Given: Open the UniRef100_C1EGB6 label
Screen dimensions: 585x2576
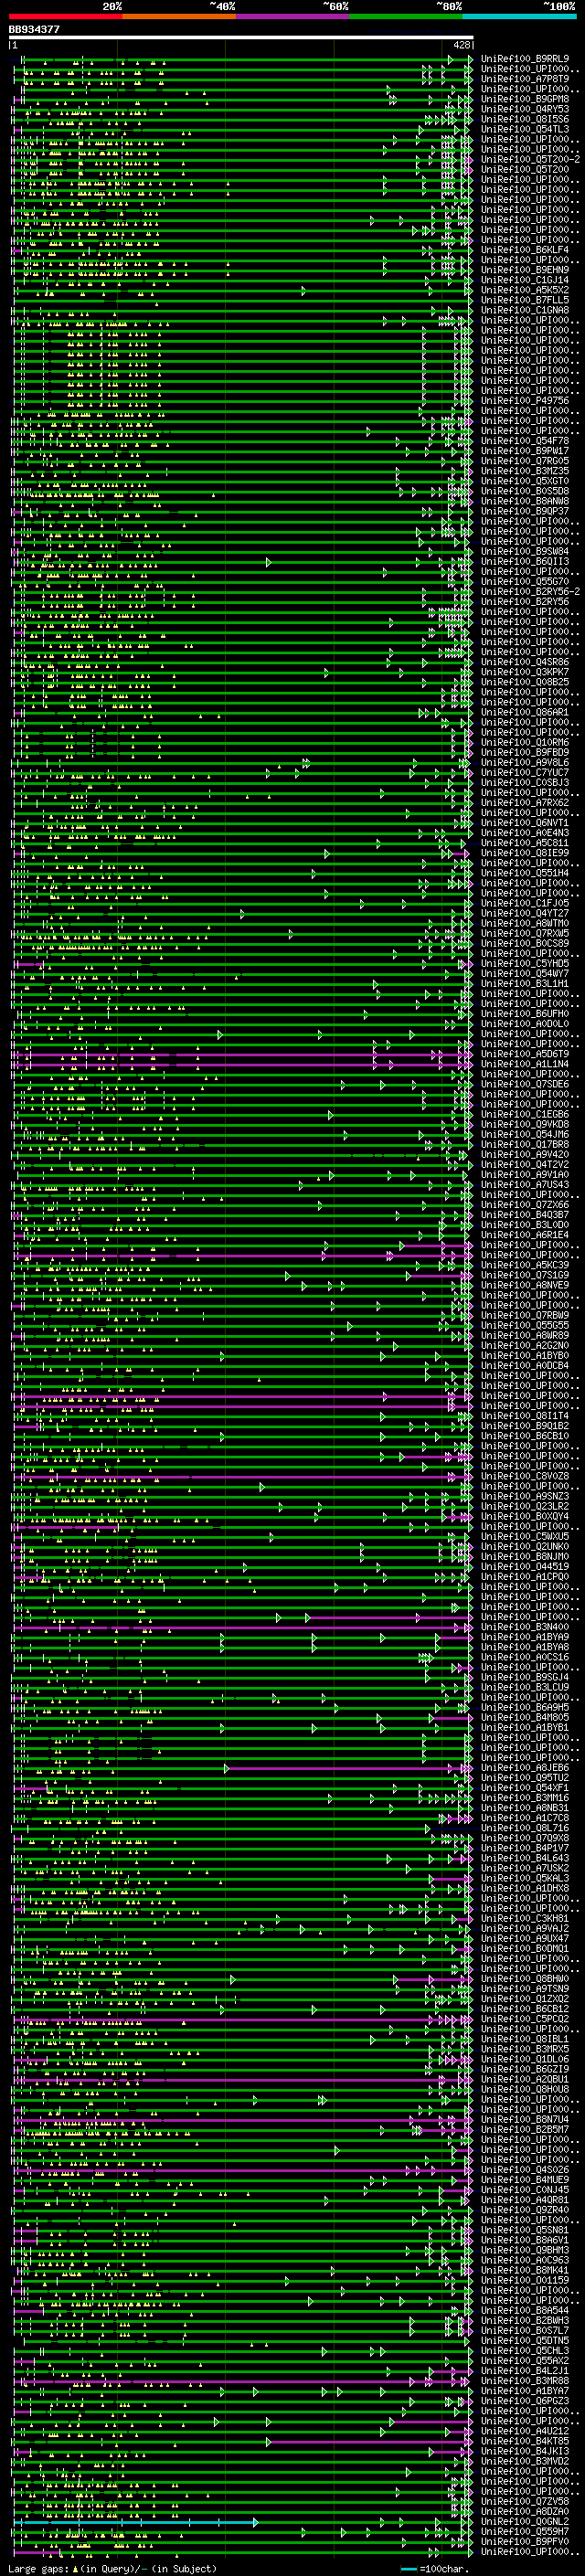Looking at the screenshot, I should (x=525, y=1114).
